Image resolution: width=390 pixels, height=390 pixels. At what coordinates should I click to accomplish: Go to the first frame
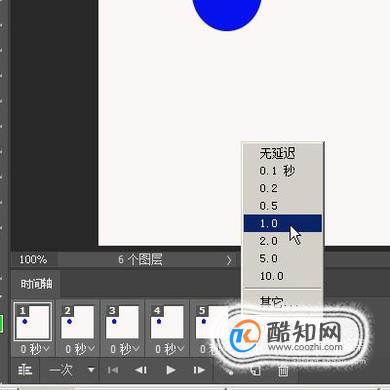(x=113, y=370)
